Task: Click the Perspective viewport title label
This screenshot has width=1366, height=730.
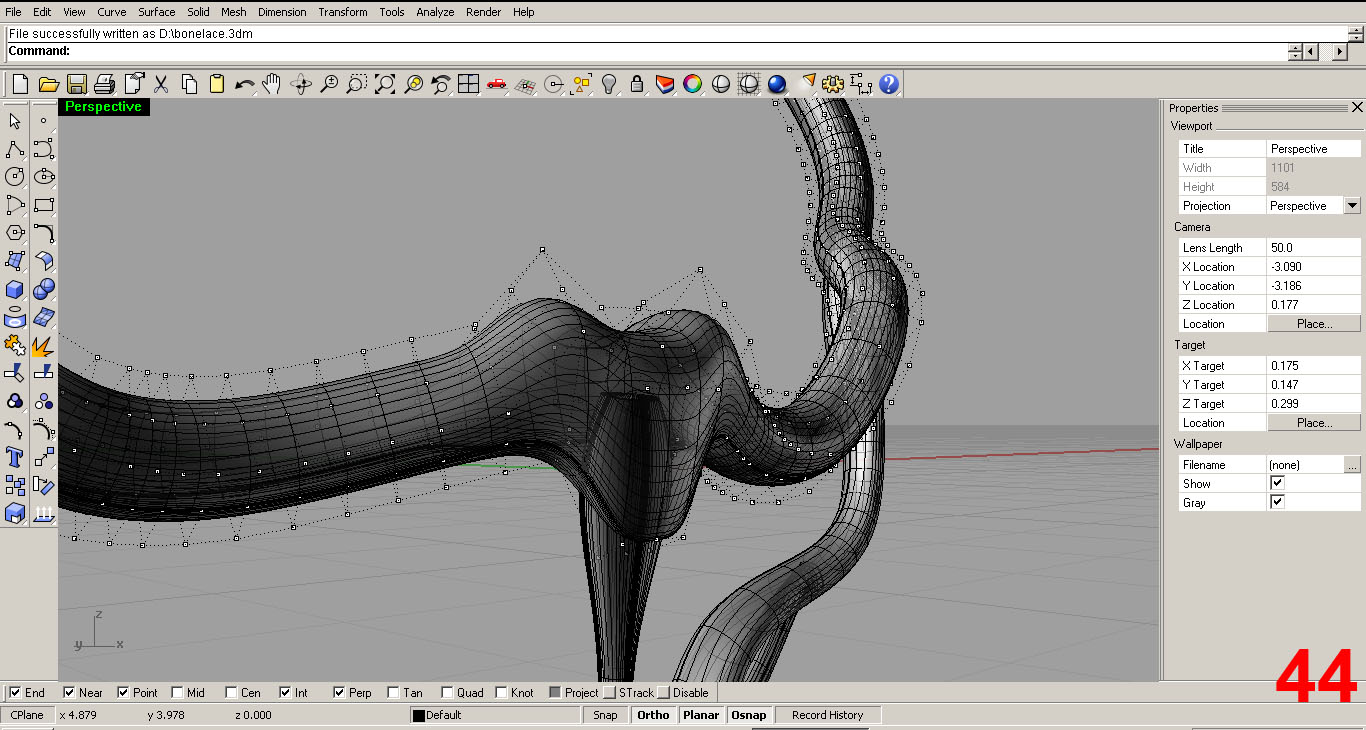Action: [104, 107]
